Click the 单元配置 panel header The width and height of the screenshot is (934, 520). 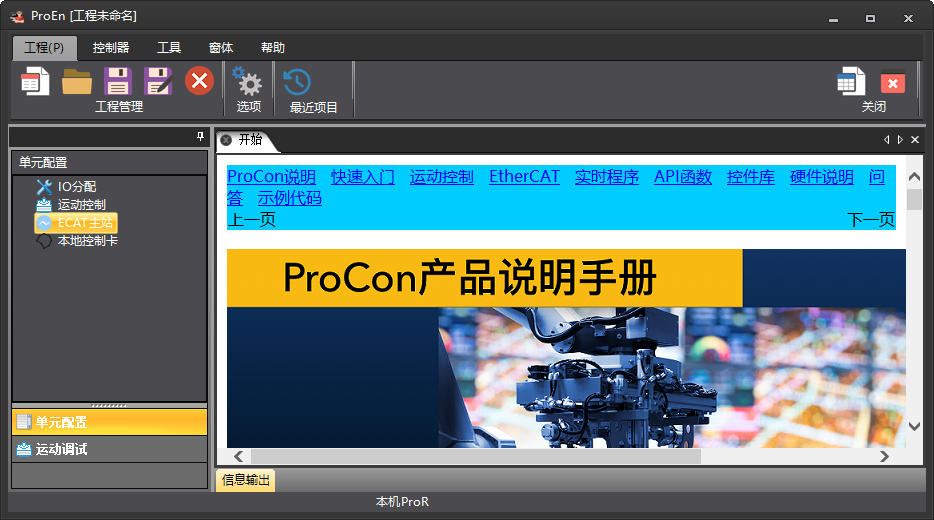[x=110, y=163]
